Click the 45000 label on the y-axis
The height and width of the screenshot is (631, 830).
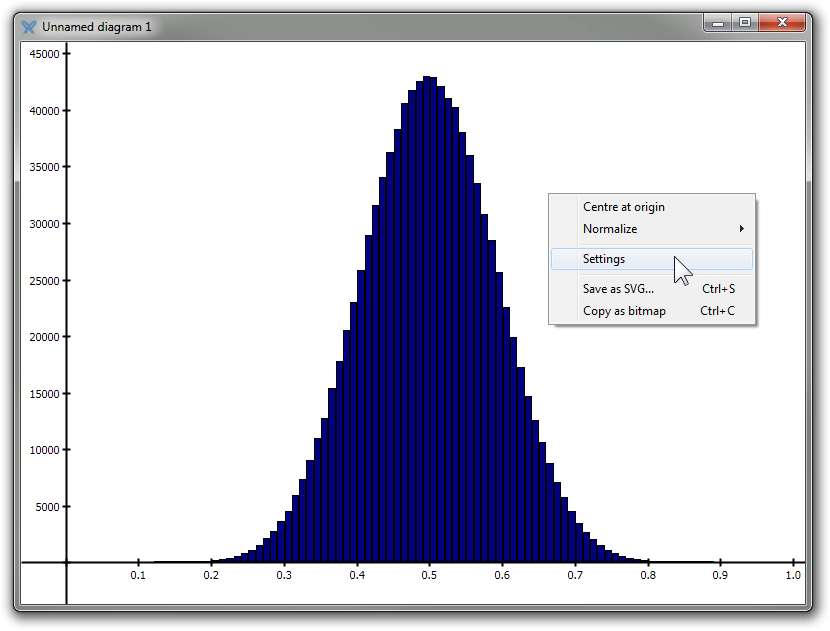40,54
